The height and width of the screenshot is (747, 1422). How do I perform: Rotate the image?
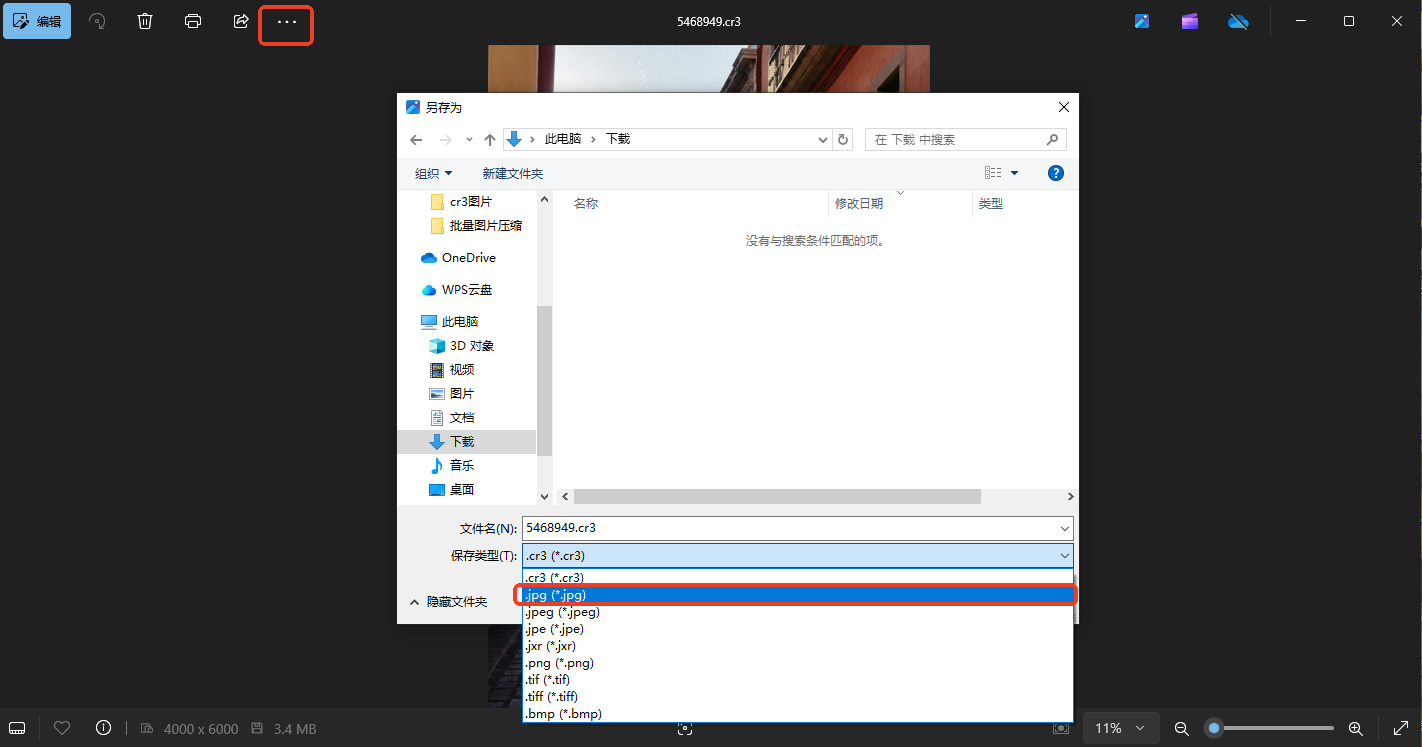97,20
